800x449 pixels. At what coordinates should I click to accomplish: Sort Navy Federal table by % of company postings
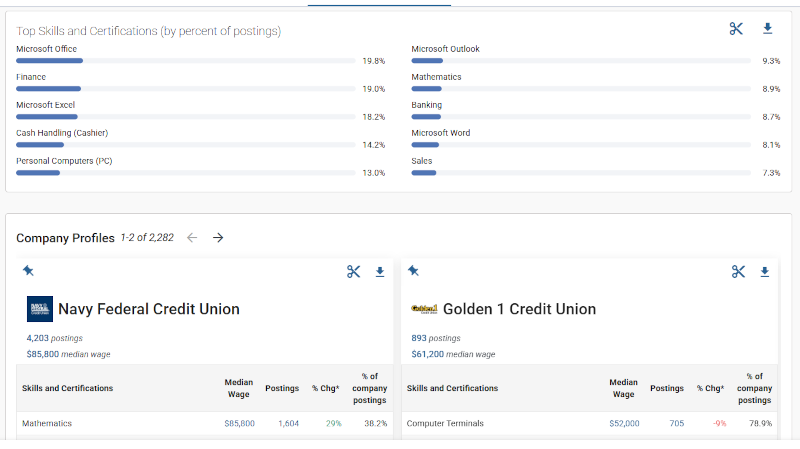coord(369,388)
